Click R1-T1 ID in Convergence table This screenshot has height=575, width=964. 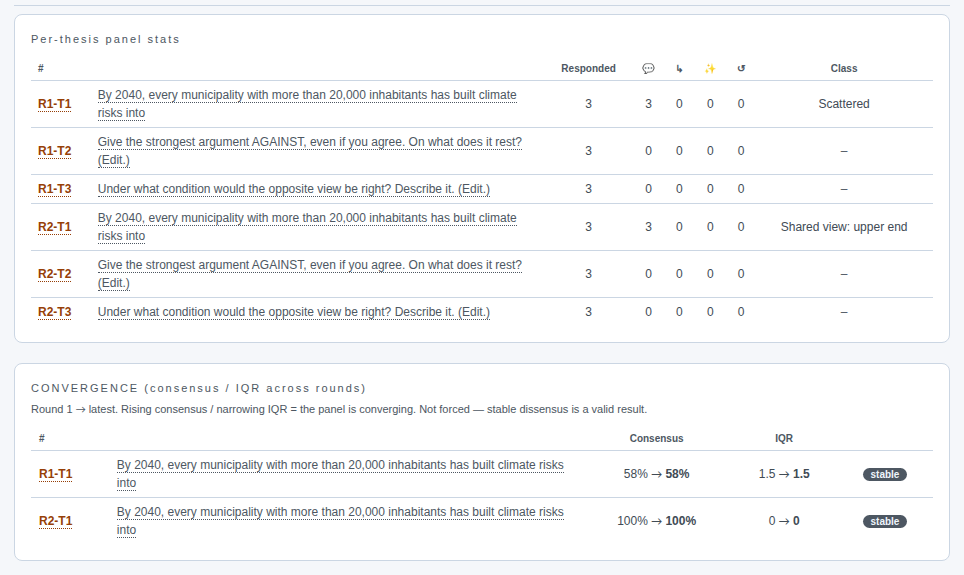(55, 474)
